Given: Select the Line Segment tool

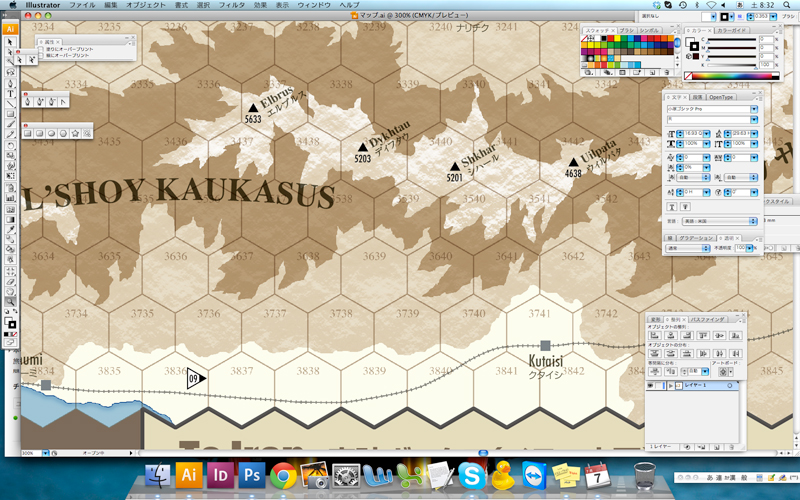Looking at the screenshot, I should 10,104.
